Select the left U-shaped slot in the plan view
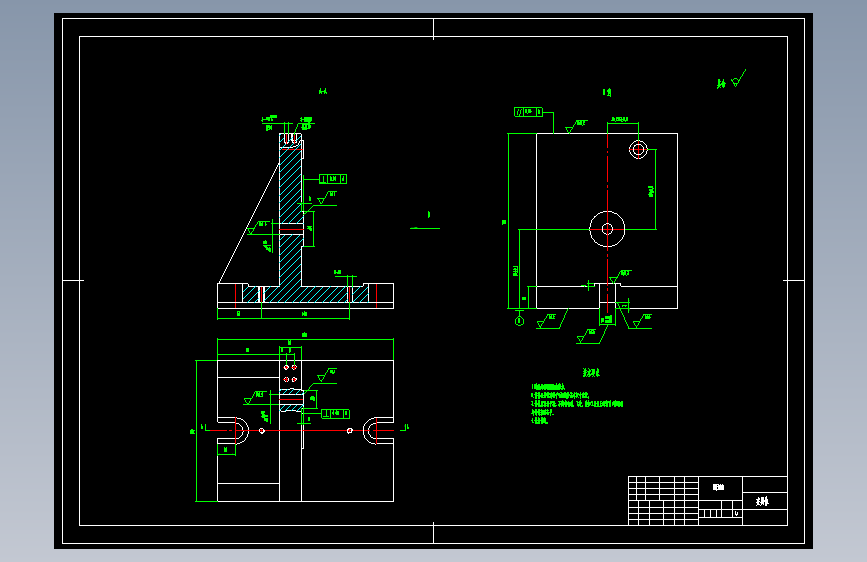This screenshot has height=562, width=867. coord(233,430)
